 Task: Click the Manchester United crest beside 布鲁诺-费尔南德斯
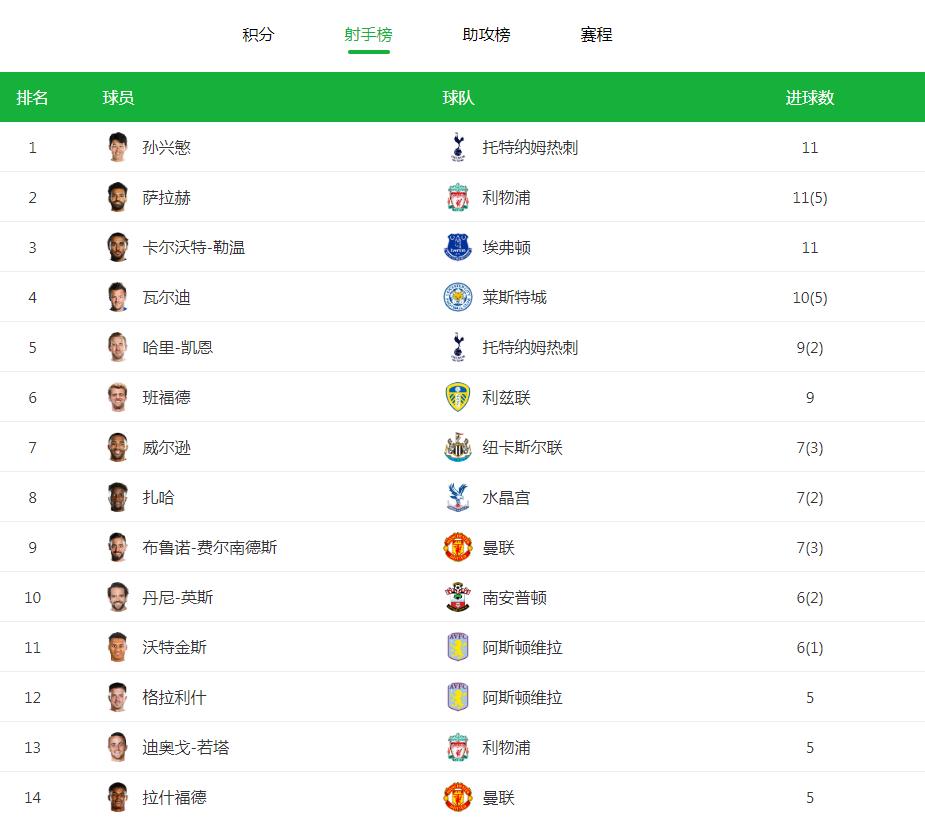coord(458,547)
